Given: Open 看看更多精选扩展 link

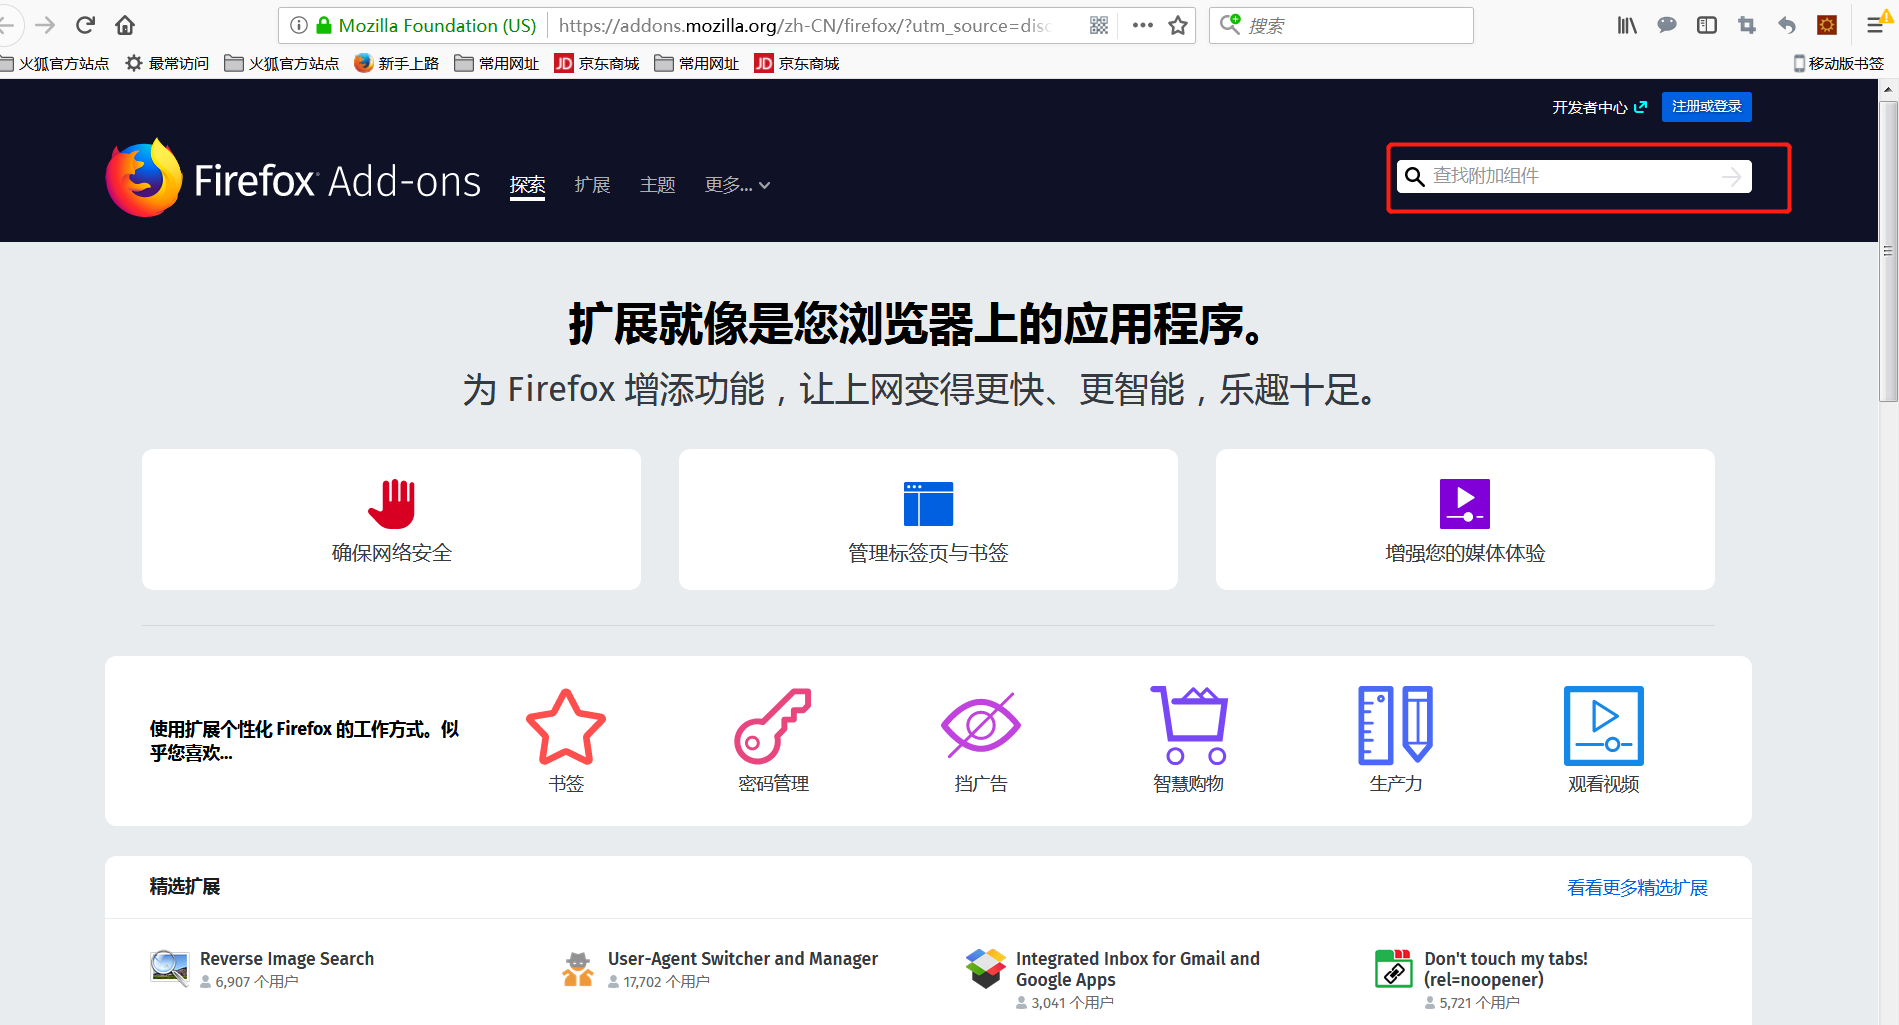Looking at the screenshot, I should pos(1637,887).
